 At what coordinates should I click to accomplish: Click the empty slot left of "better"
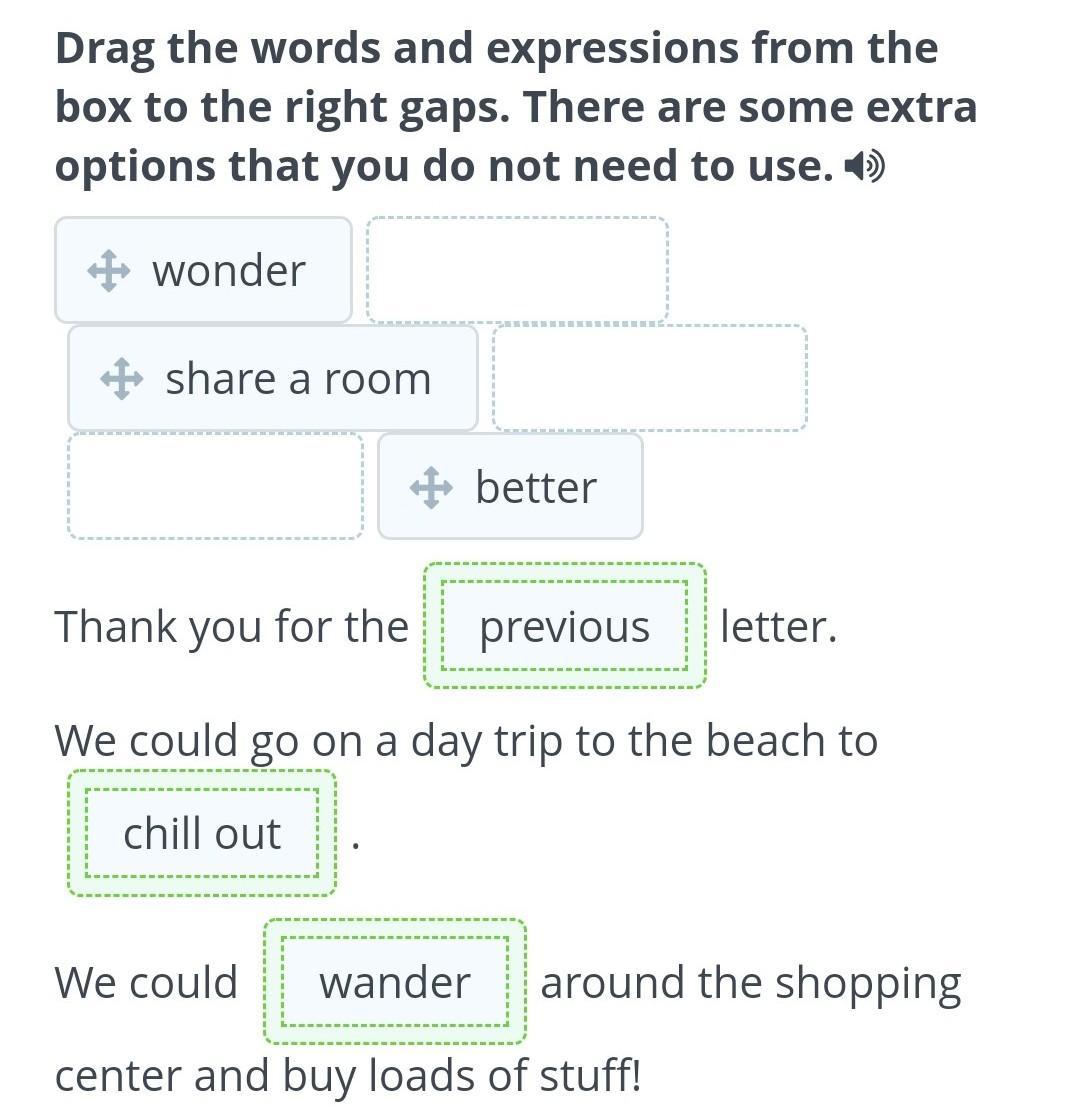[x=215, y=486]
